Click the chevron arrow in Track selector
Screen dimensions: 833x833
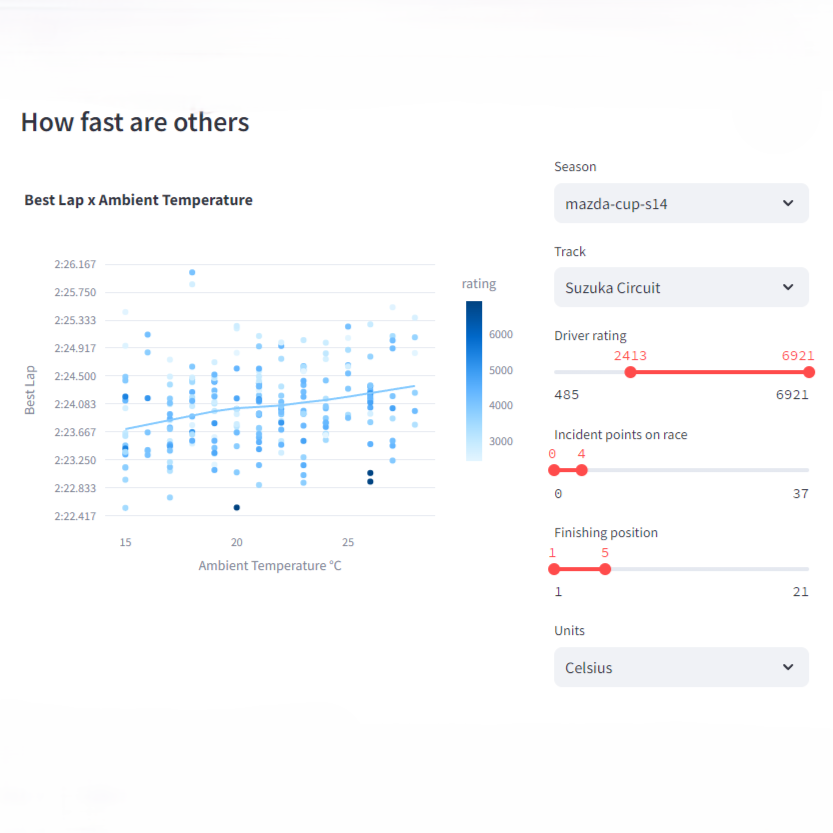tap(788, 288)
